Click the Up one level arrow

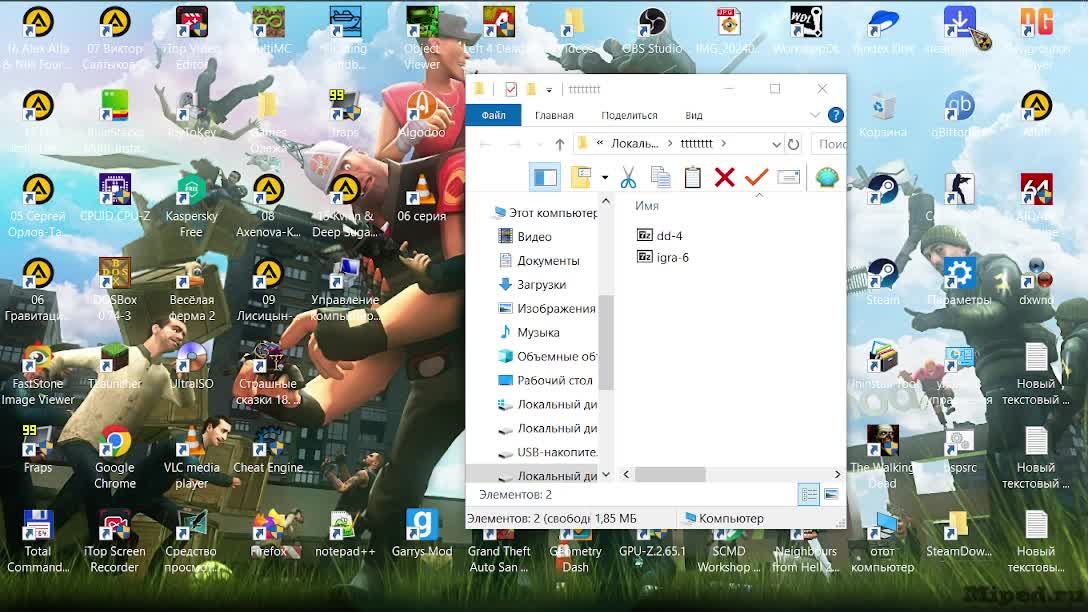pos(559,144)
